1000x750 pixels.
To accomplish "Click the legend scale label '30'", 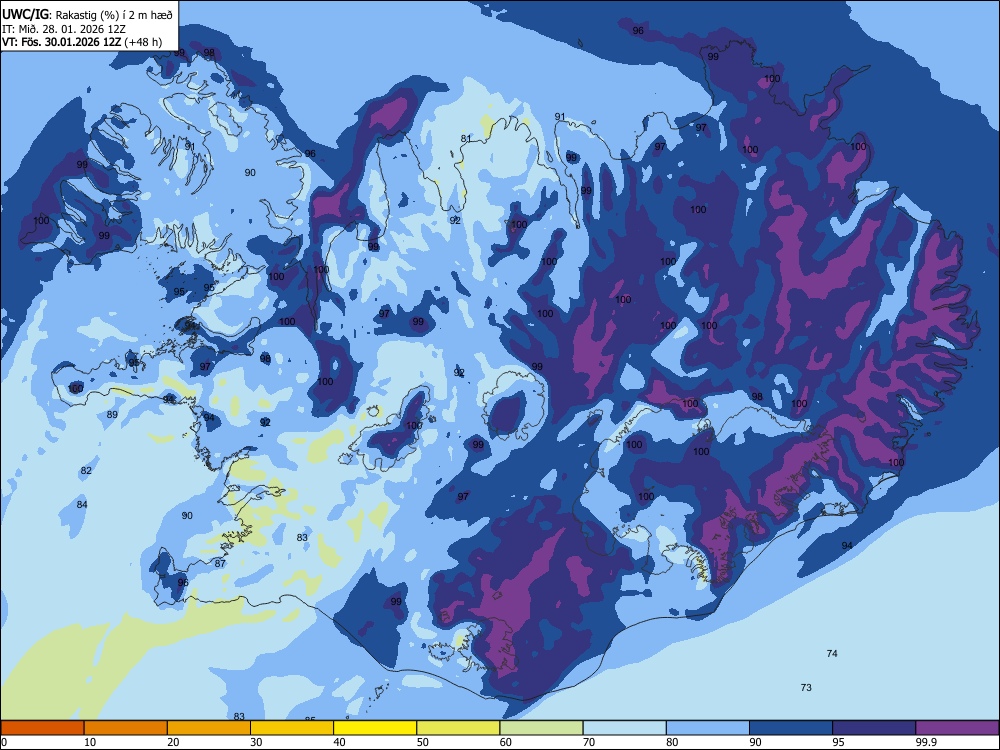I will click(256, 742).
